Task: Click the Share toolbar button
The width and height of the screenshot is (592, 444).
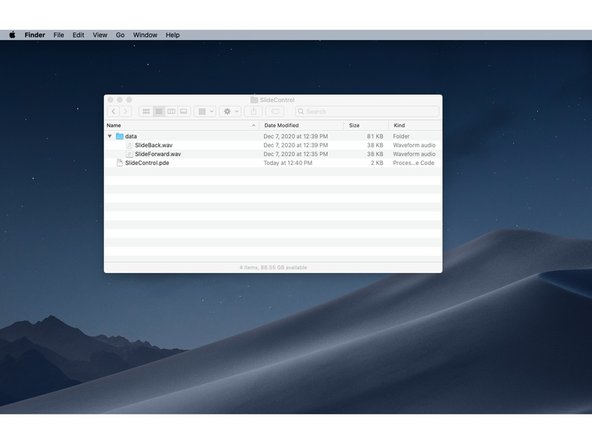Action: (254, 111)
